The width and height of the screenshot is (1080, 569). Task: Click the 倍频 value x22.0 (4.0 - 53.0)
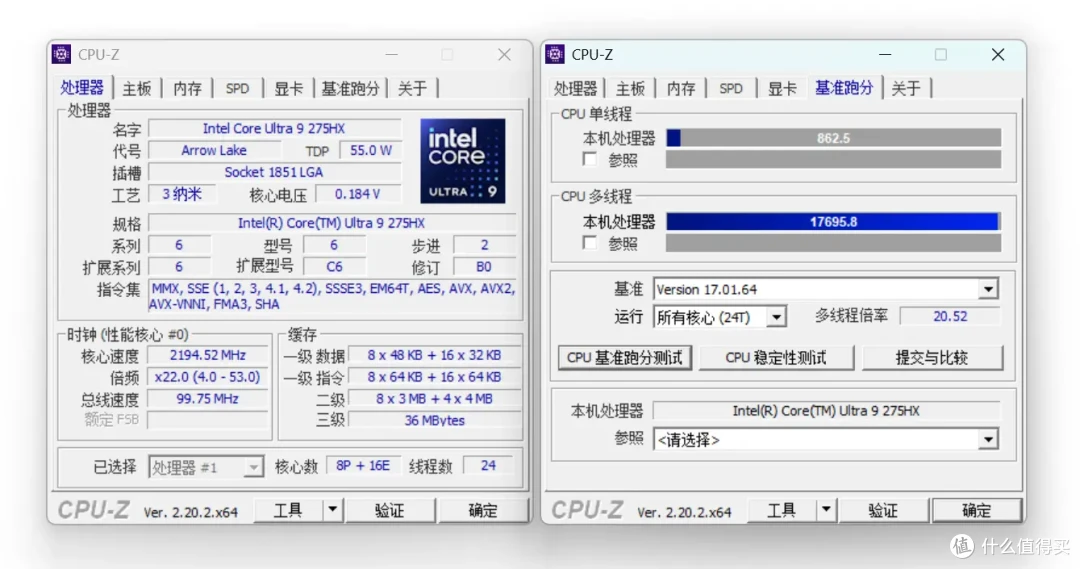207,377
